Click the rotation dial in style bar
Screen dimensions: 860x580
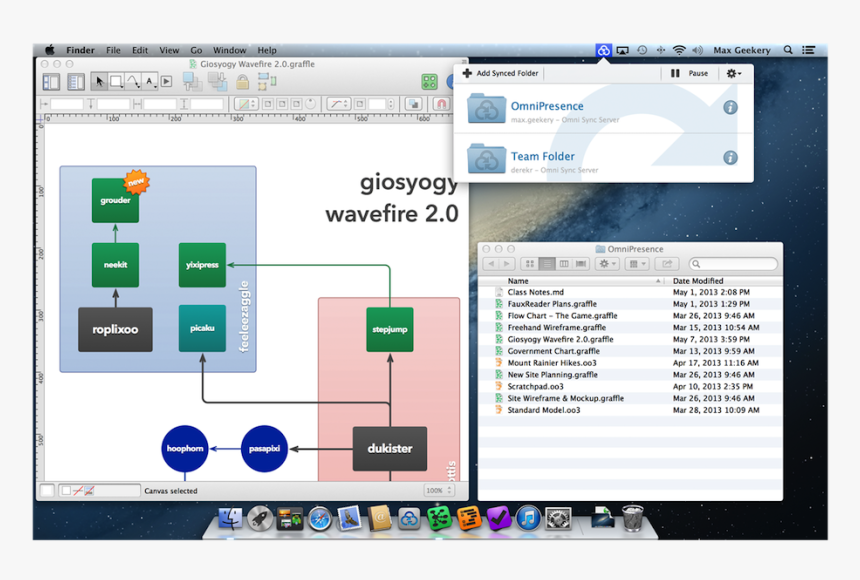pyautogui.click(x=310, y=104)
